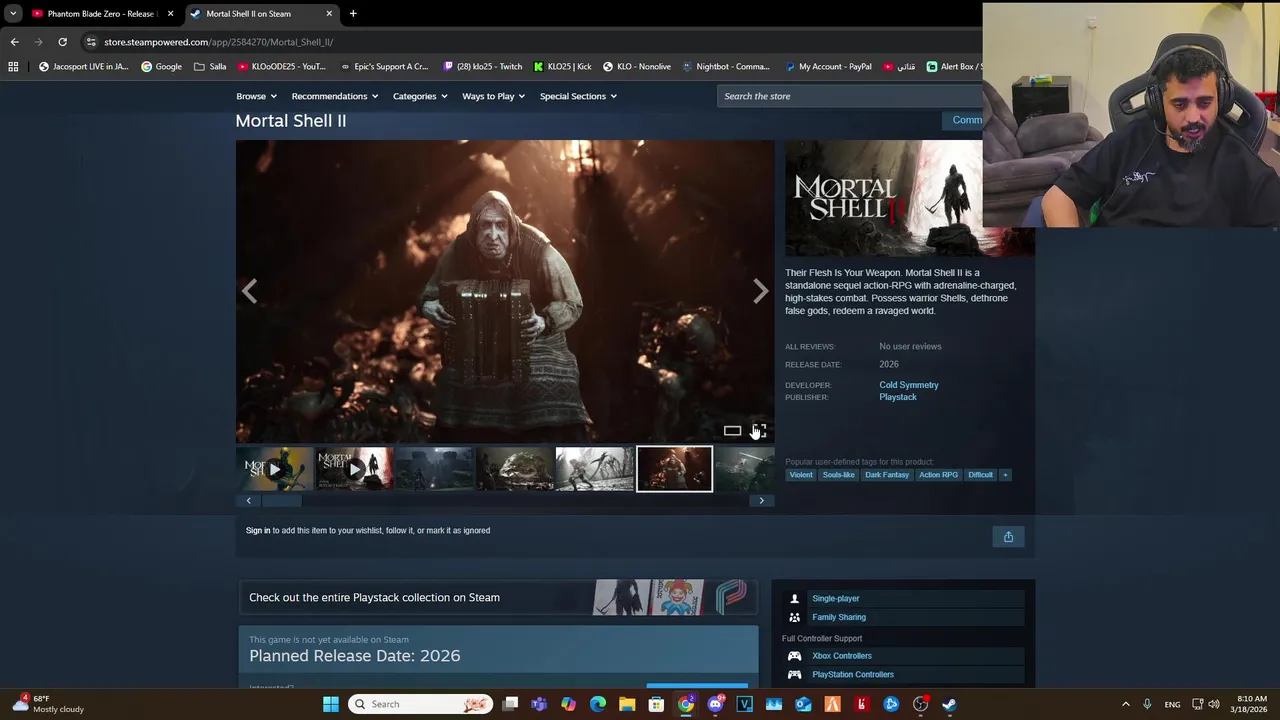
Task: Open the My Account PayPal bookmark
Action: 828,67
